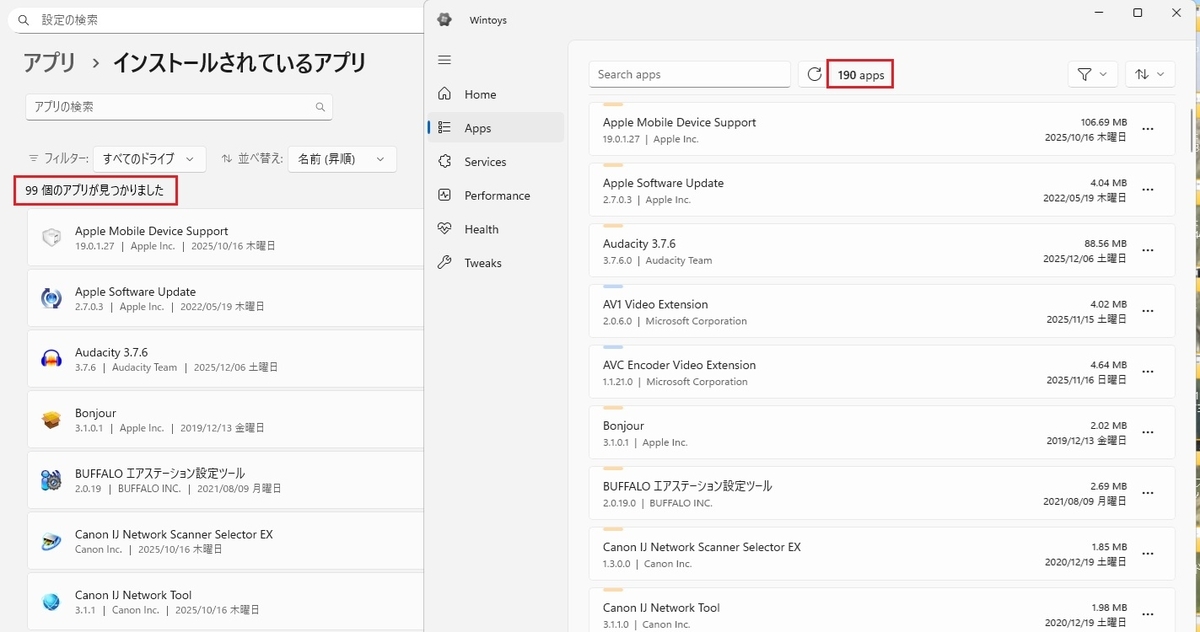Focus the Search apps field in Wintoys

690,74
